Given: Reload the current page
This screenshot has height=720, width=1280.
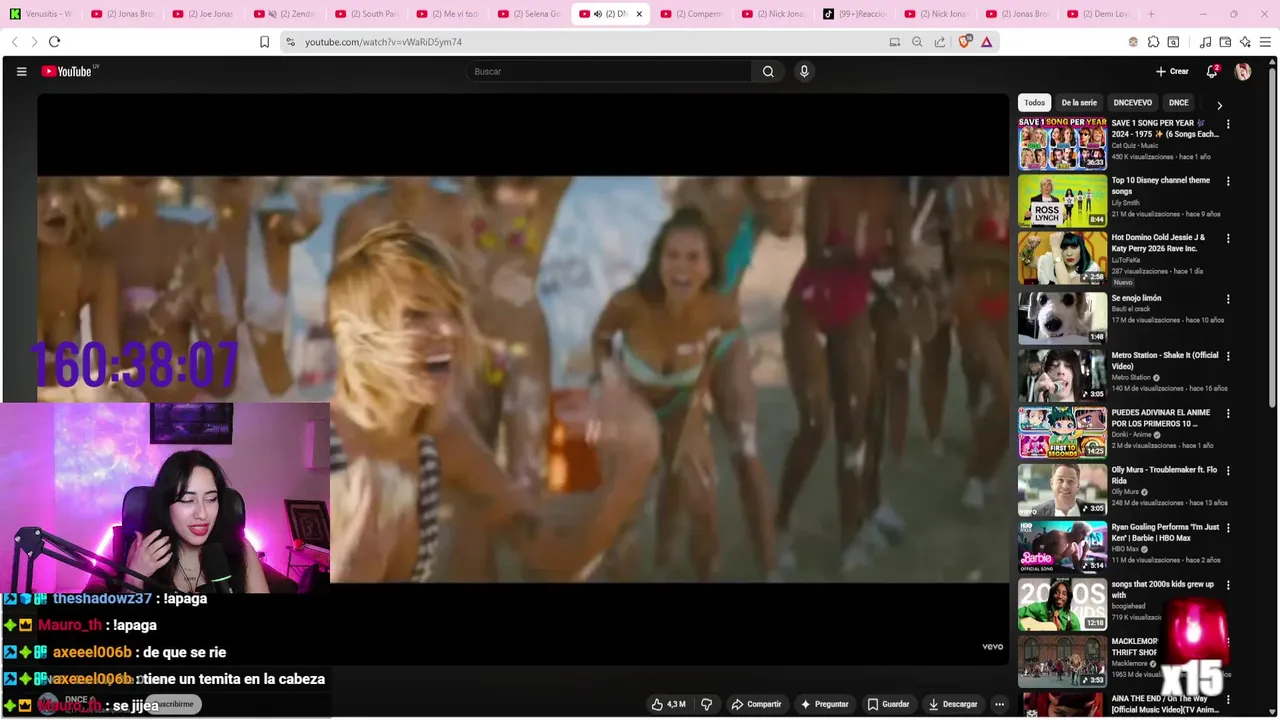Looking at the screenshot, I should (54, 42).
